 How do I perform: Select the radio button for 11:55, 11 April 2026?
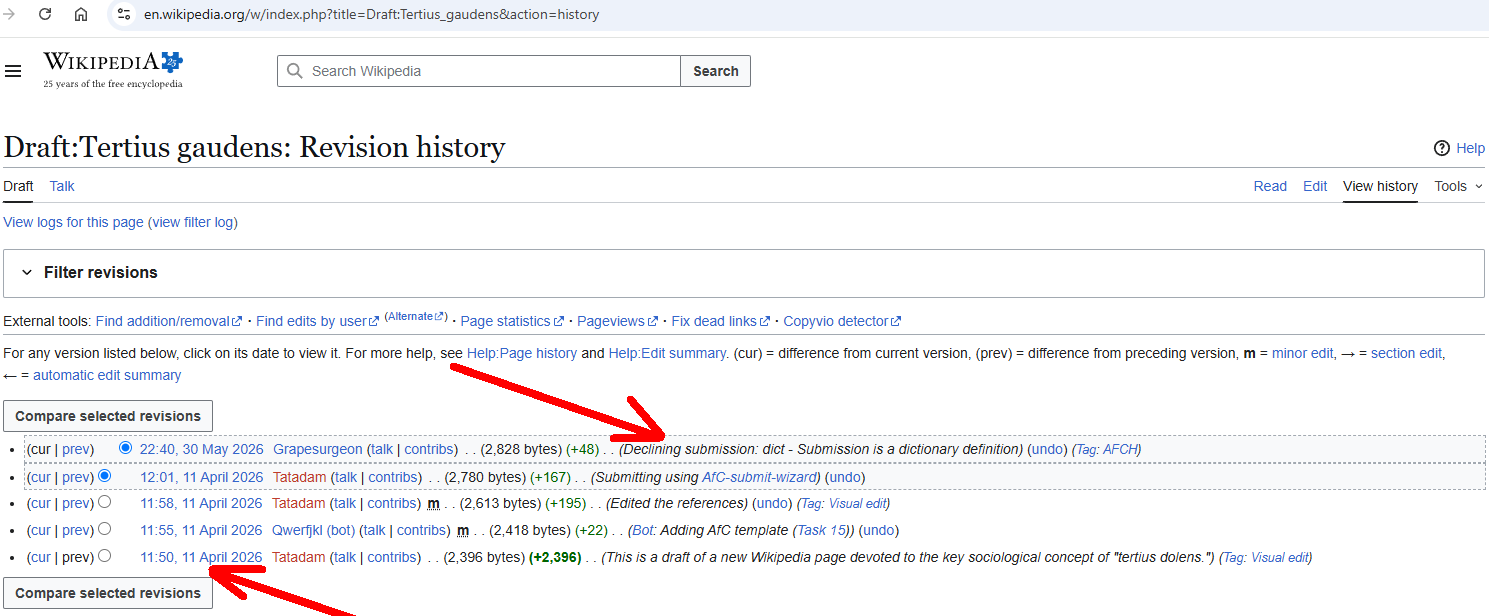105,529
